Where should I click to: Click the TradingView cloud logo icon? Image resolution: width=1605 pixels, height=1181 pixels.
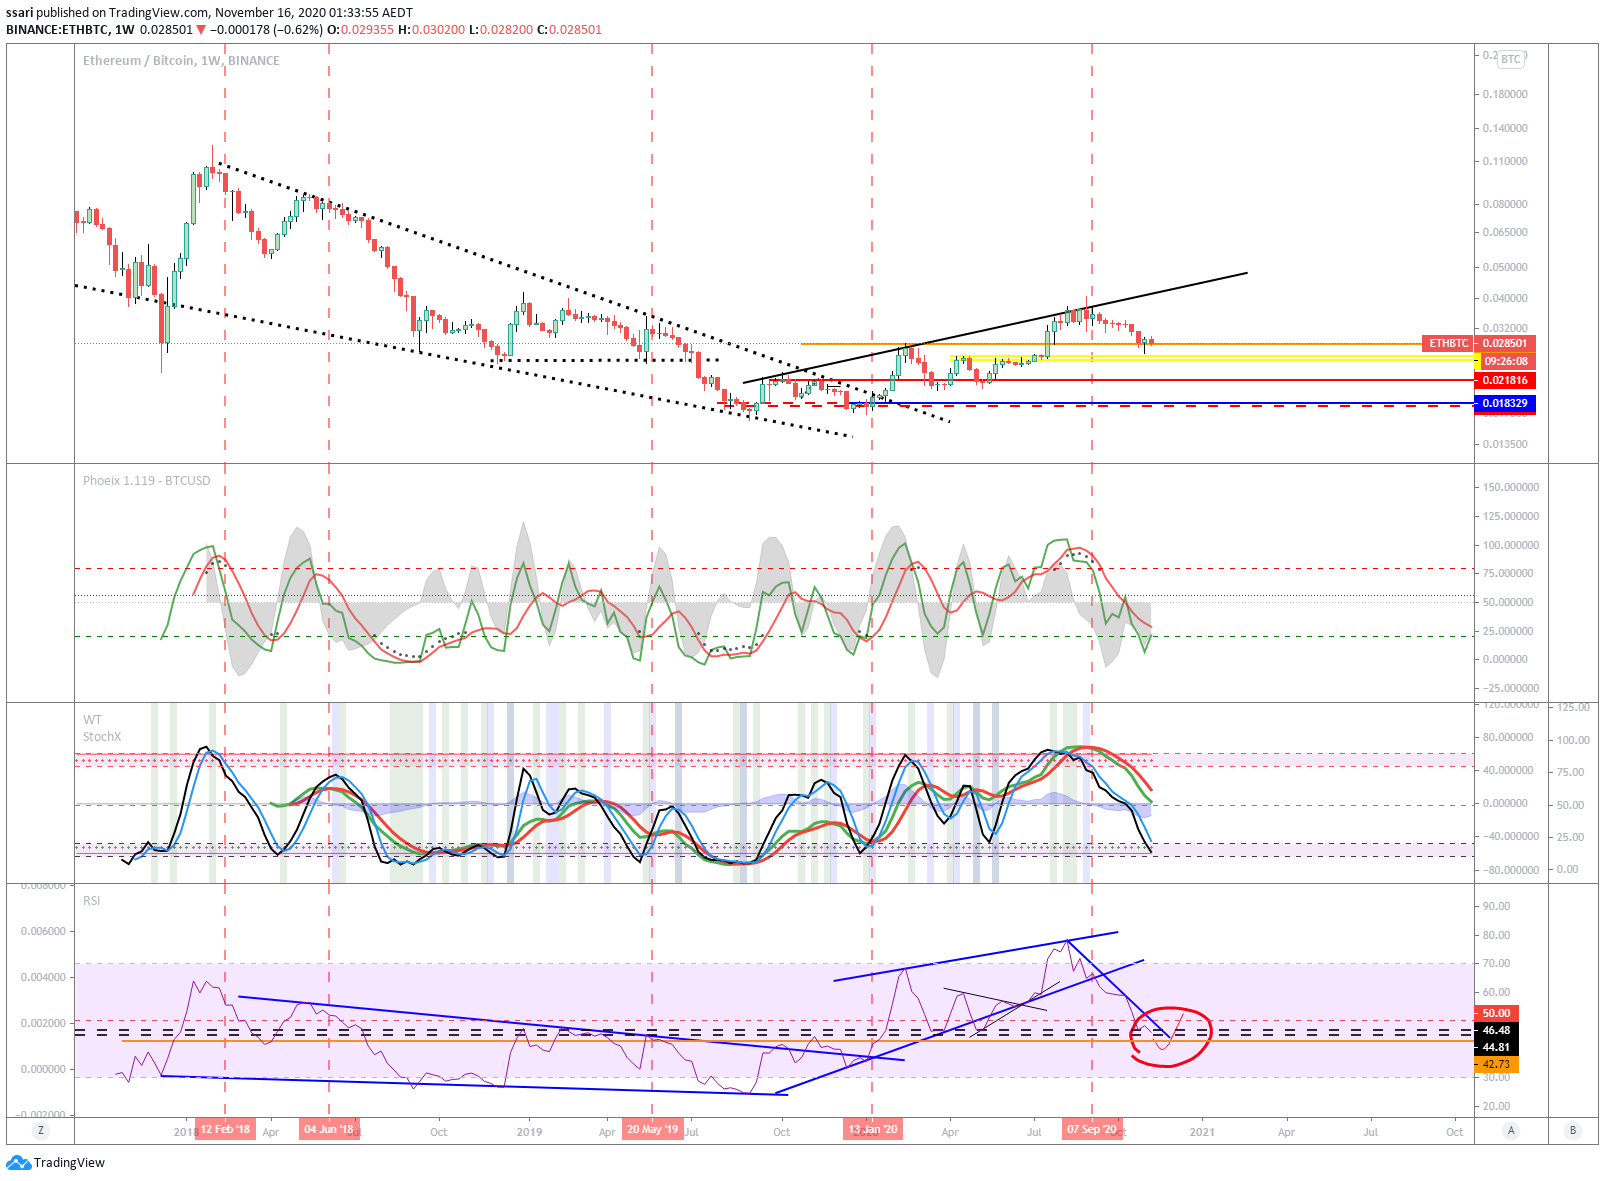click(x=18, y=1162)
